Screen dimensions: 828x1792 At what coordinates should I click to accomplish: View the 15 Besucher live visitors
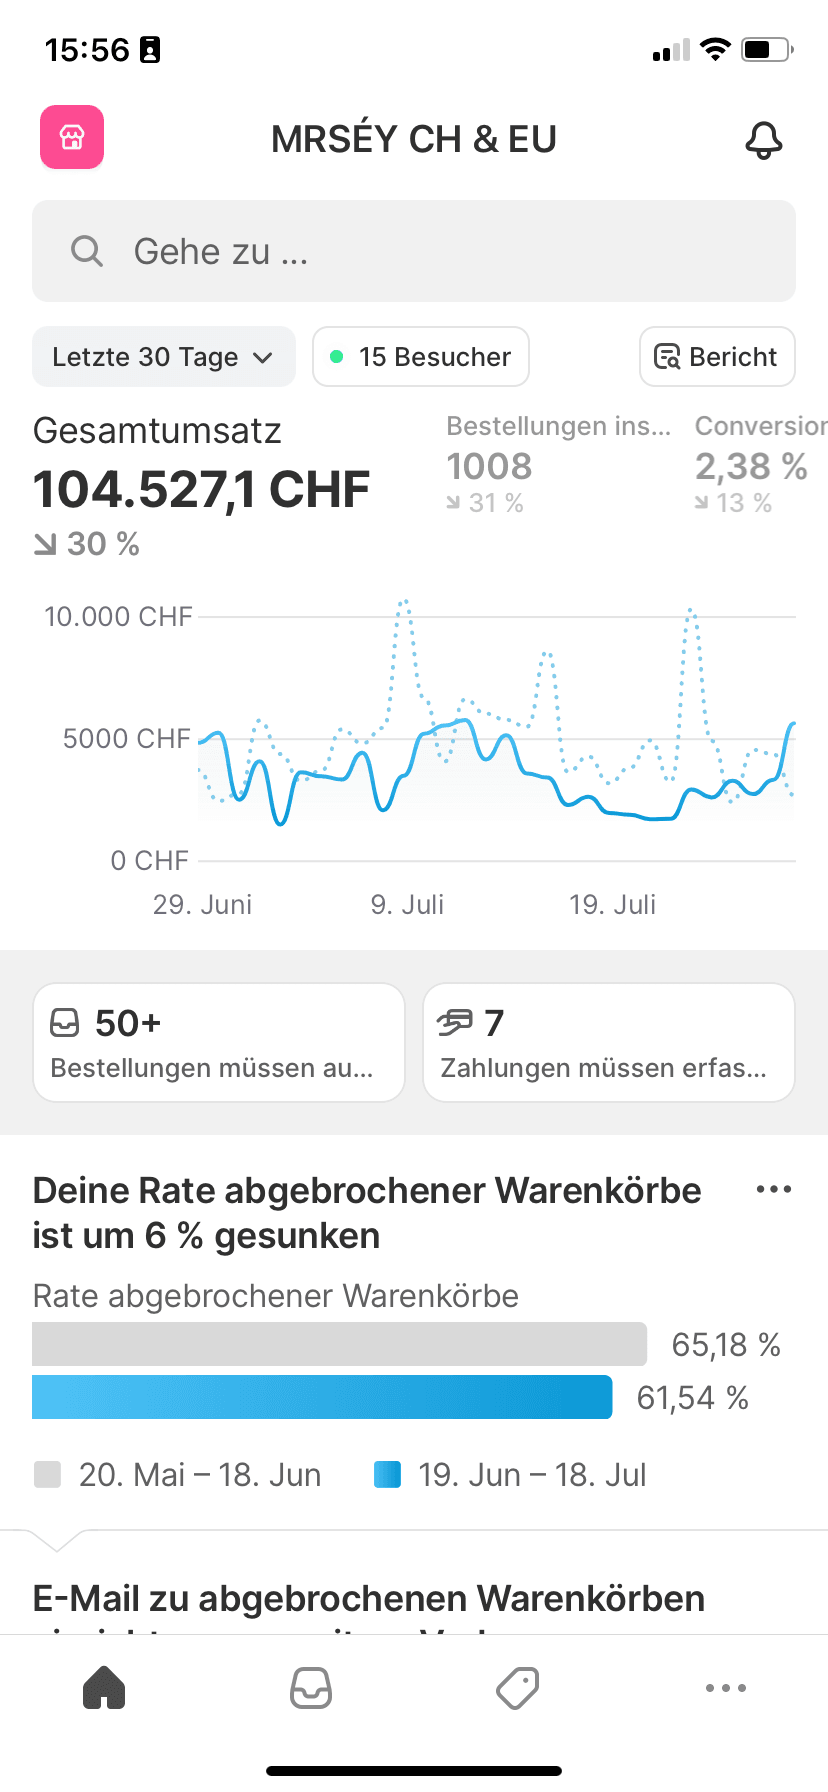(421, 357)
